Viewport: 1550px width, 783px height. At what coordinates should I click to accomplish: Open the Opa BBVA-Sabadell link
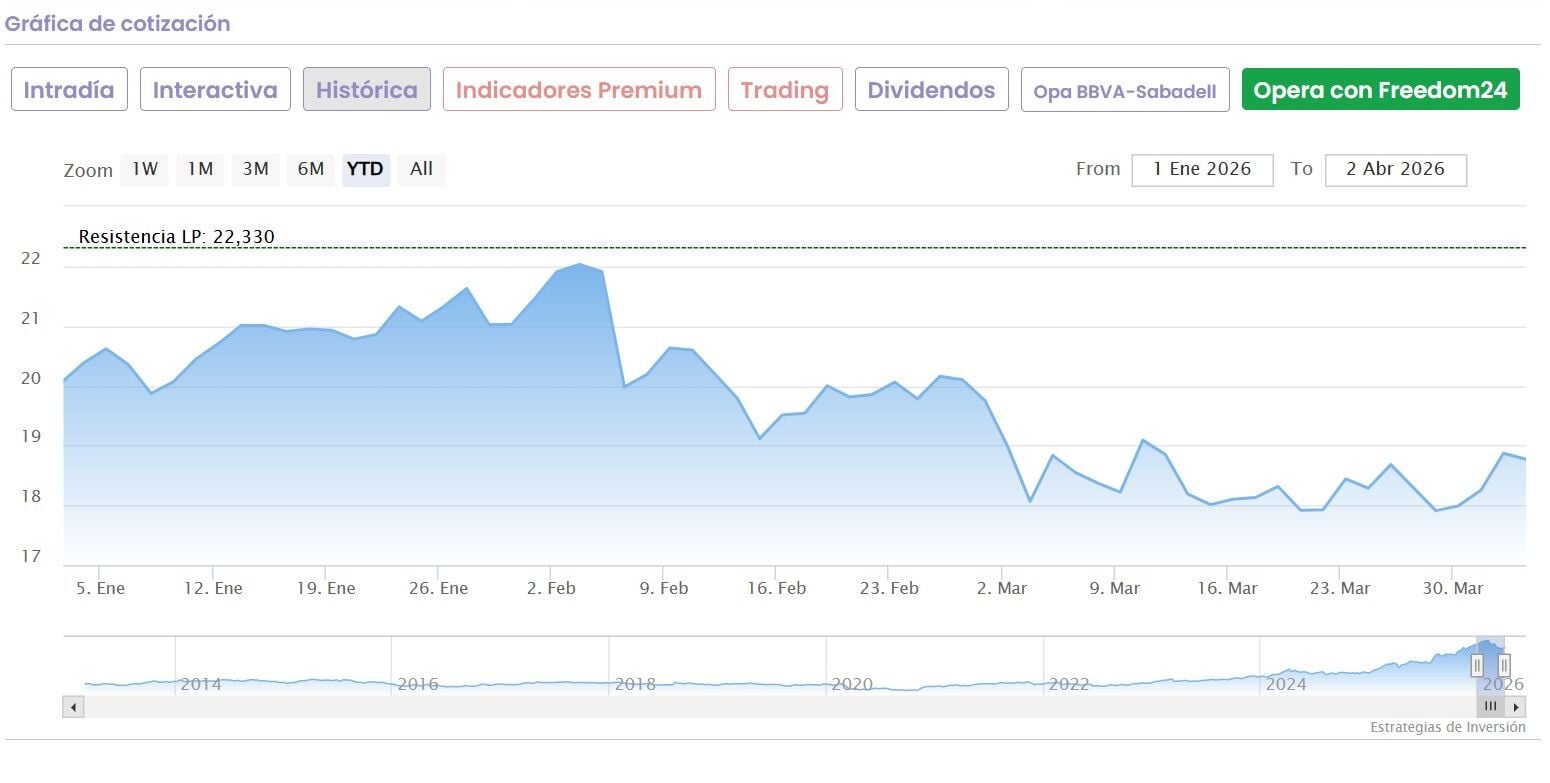click(1125, 91)
